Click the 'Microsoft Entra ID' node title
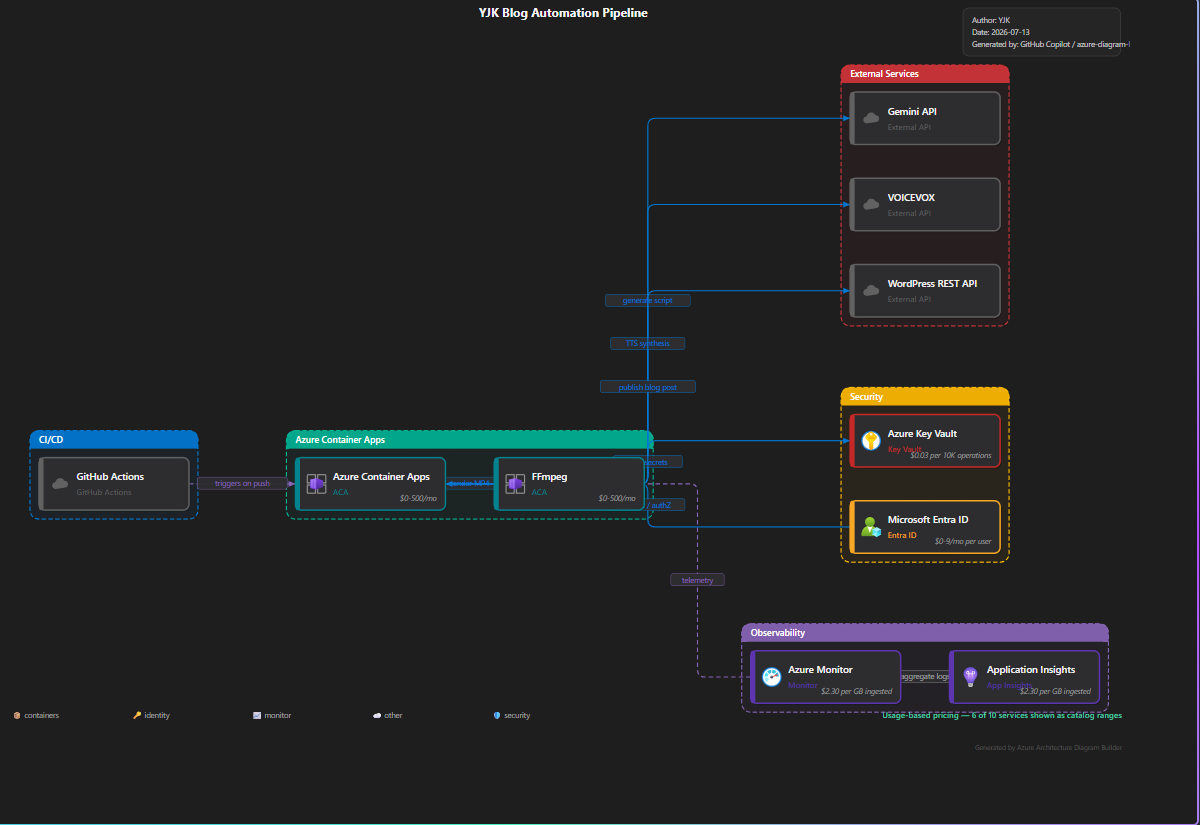 [x=928, y=520]
